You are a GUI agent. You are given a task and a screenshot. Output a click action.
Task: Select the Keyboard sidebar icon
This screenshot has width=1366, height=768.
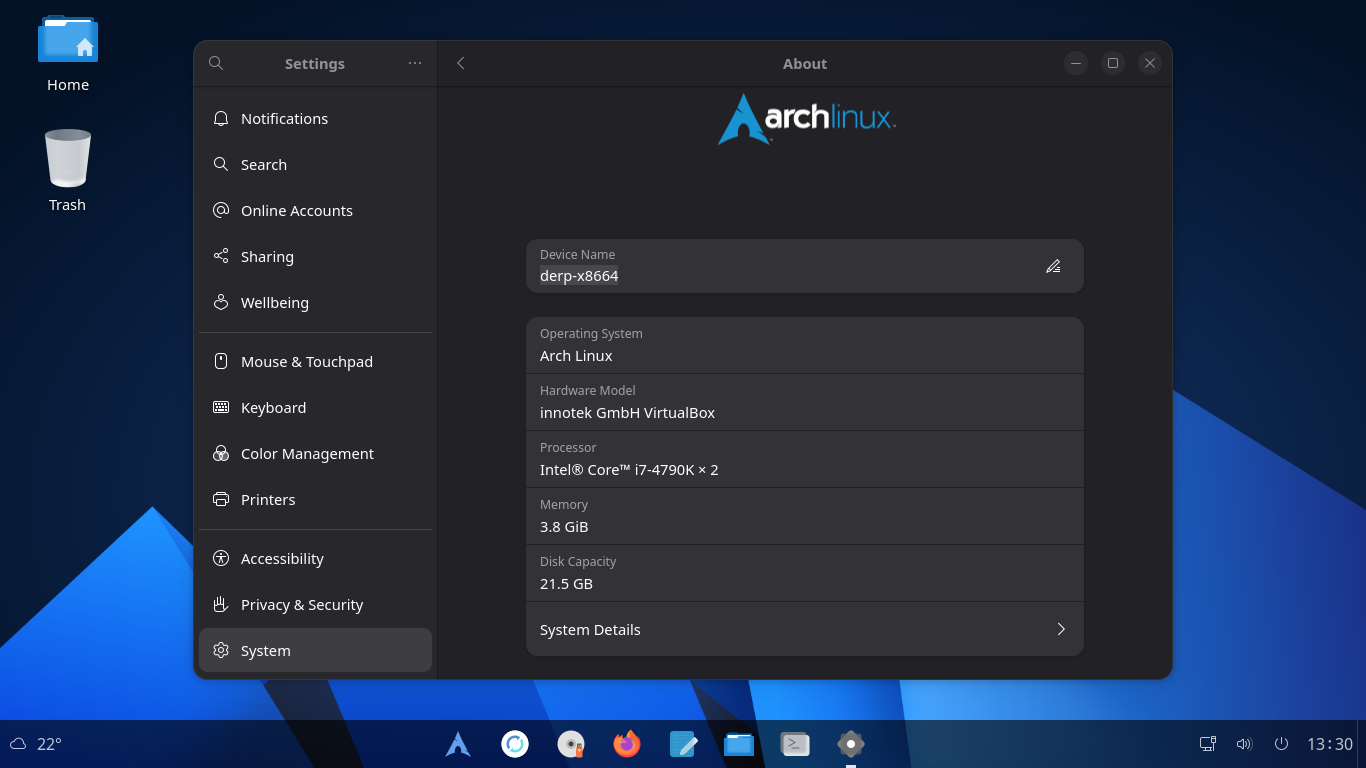pyautogui.click(x=221, y=407)
